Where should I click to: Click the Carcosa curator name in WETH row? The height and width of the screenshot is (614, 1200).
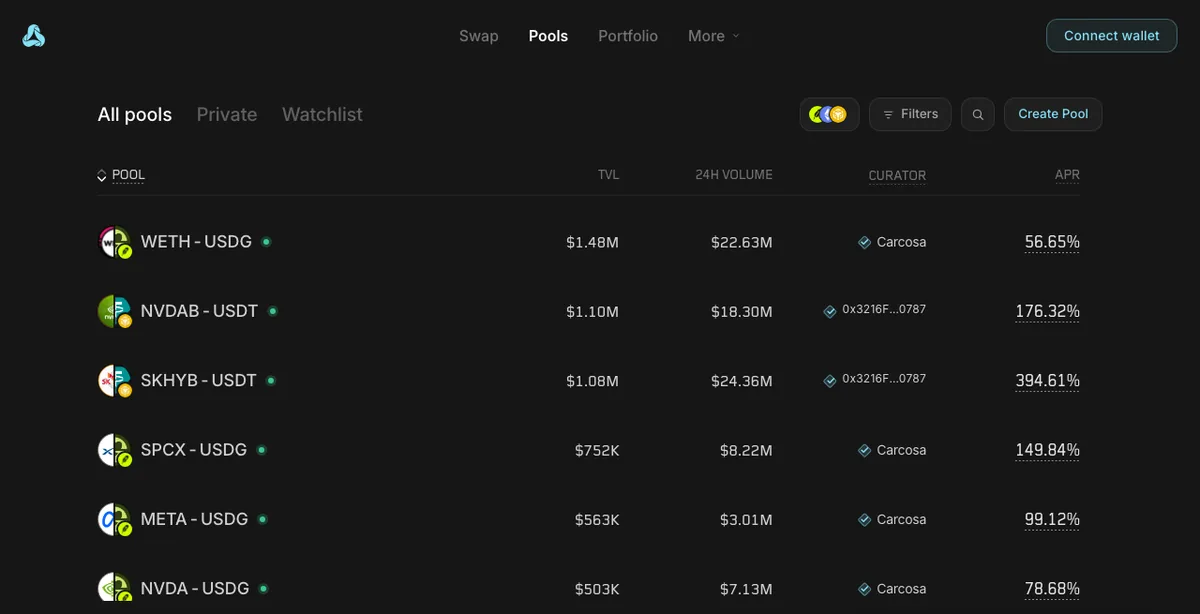click(x=901, y=242)
